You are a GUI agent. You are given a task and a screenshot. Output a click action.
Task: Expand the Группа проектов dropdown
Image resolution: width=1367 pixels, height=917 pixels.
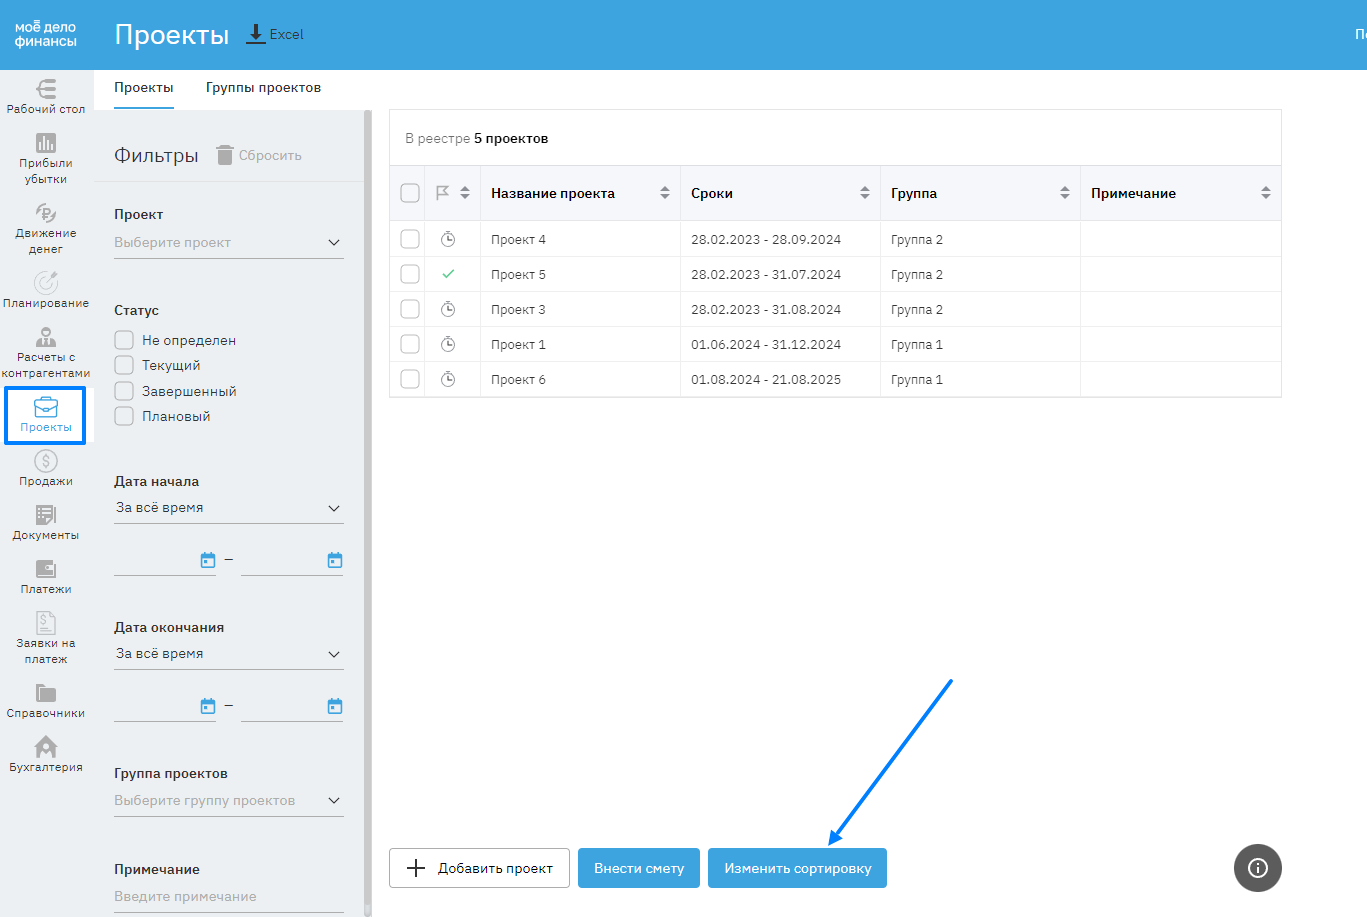228,801
